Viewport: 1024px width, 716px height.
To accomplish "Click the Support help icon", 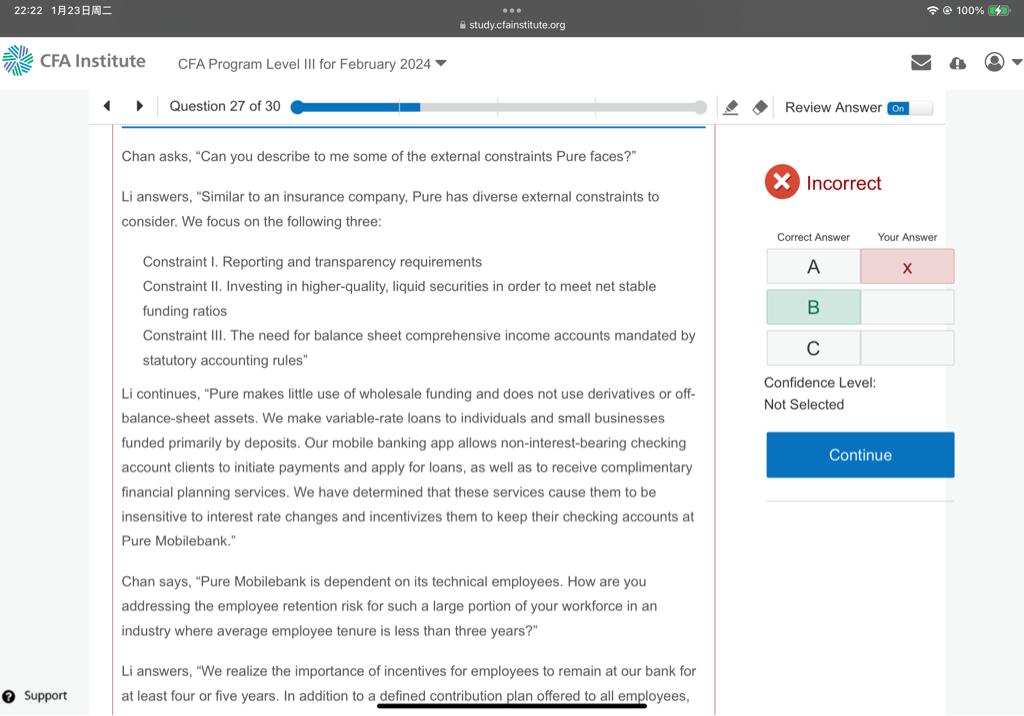I will click(x=9, y=696).
